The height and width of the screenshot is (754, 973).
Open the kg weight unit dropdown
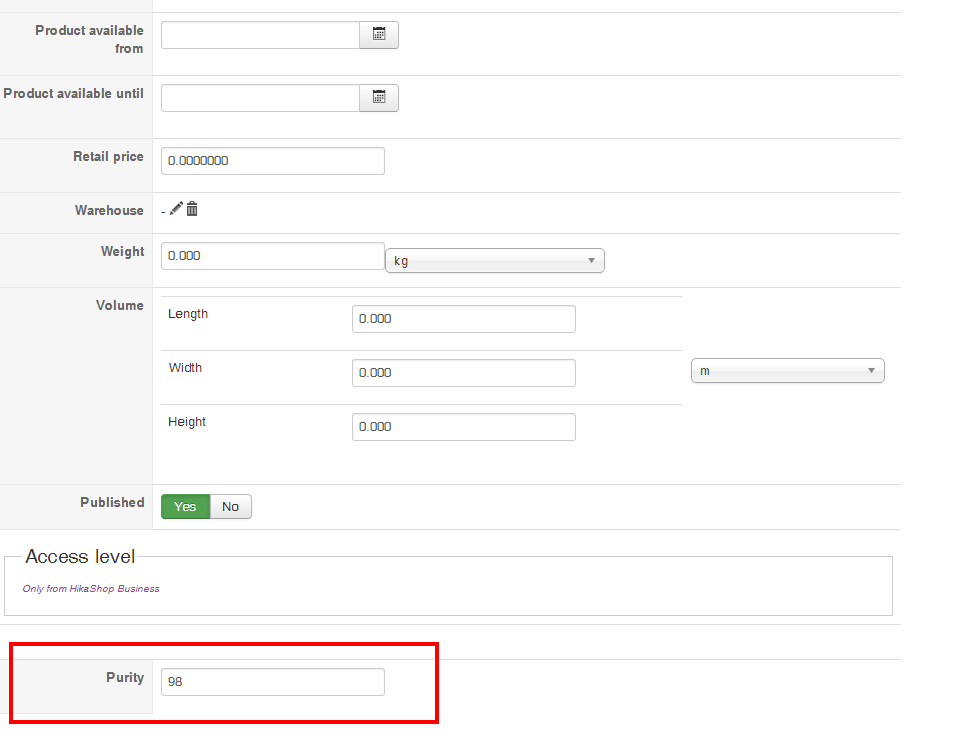coord(495,261)
